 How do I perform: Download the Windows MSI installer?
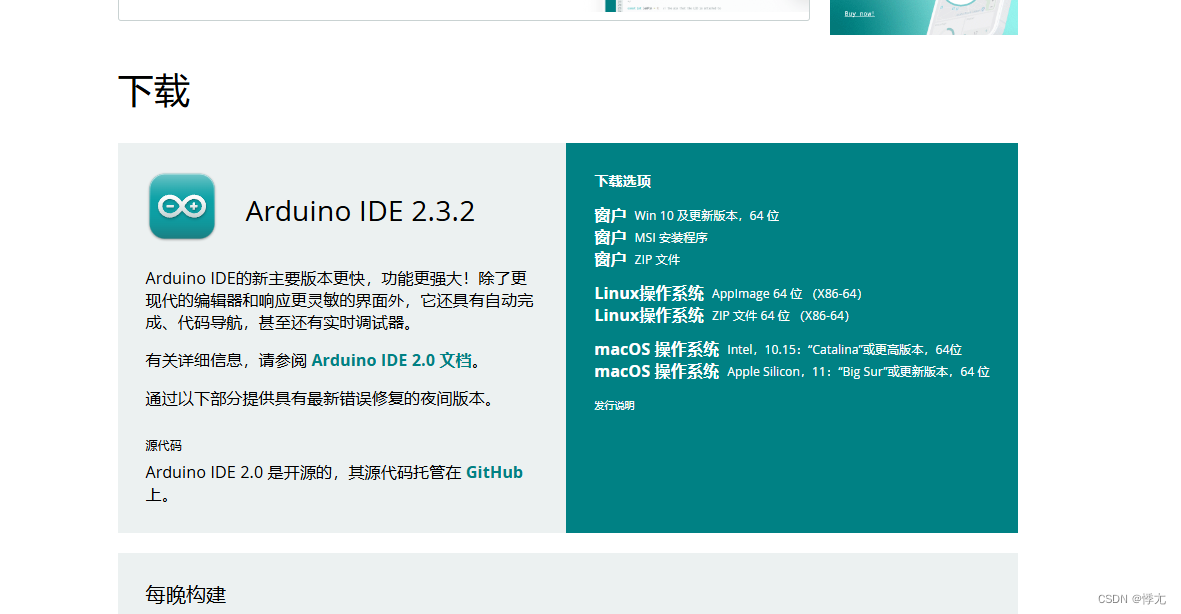point(651,237)
